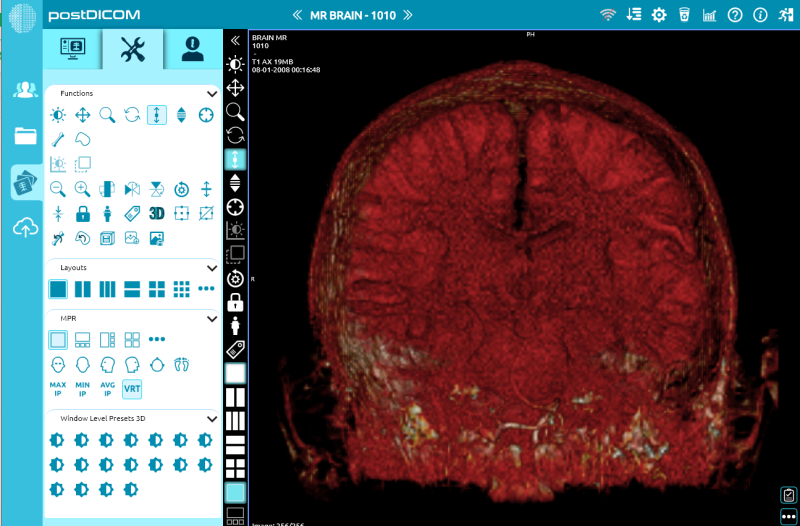Click the magnifier Zoom tool in Functions
The width and height of the screenshot is (800, 526).
click(x=108, y=115)
